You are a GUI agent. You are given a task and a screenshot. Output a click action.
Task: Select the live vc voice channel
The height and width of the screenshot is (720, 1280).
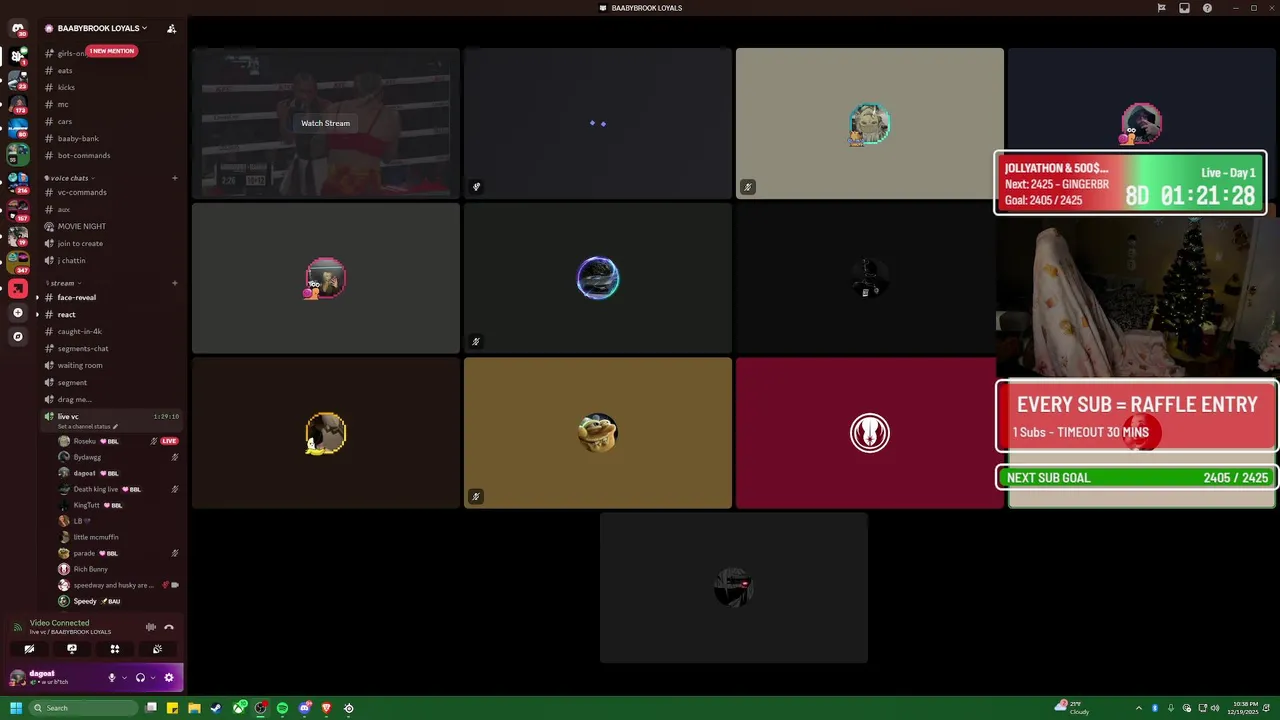click(x=110, y=416)
